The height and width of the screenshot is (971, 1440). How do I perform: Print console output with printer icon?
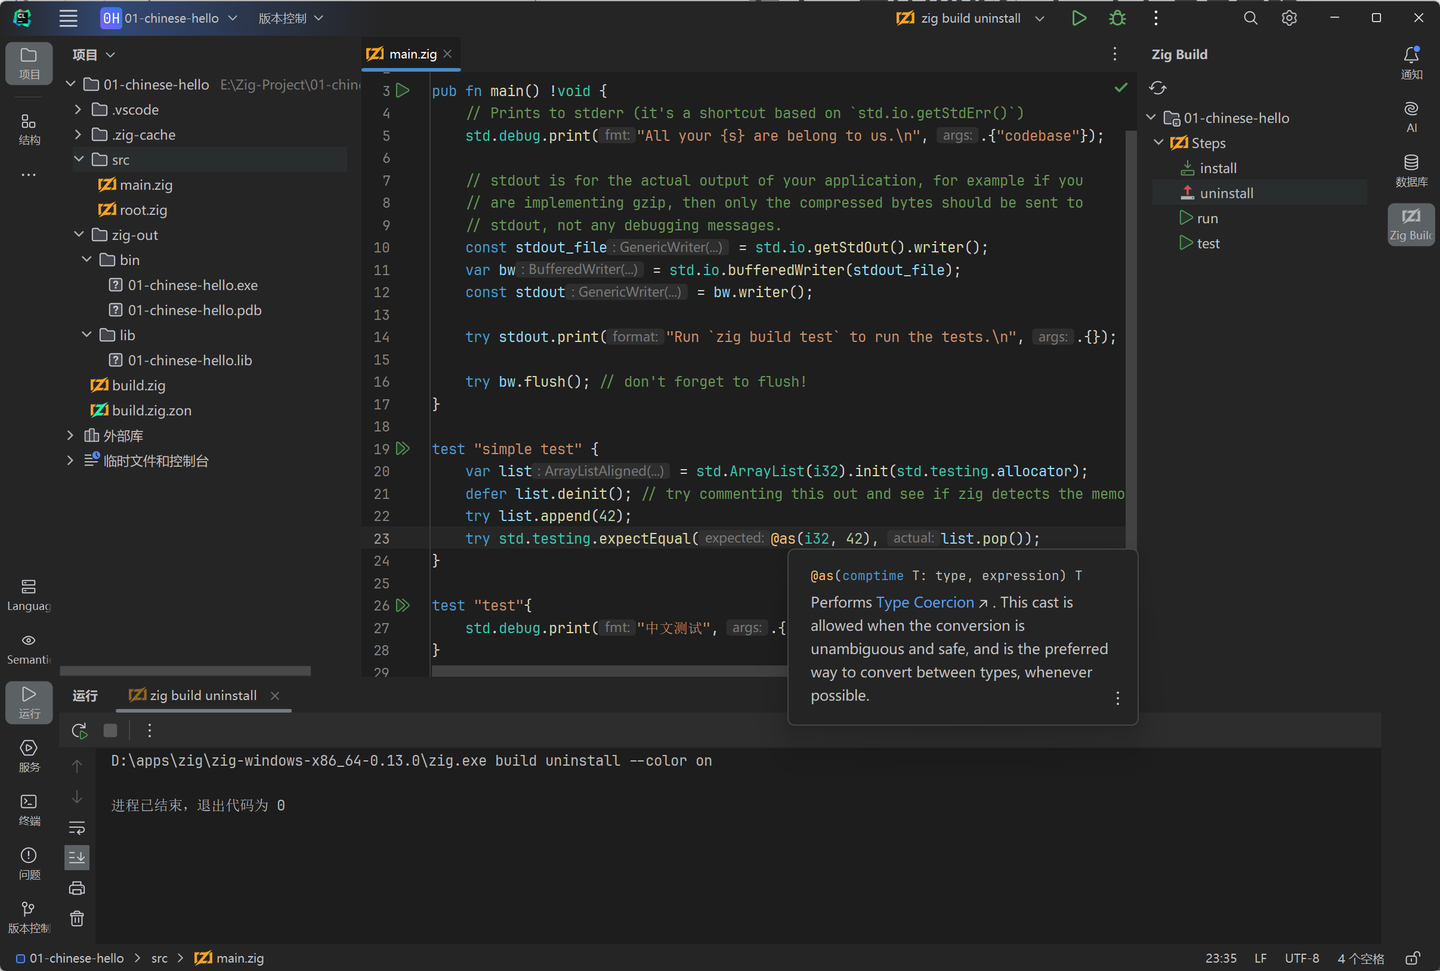[x=77, y=888]
